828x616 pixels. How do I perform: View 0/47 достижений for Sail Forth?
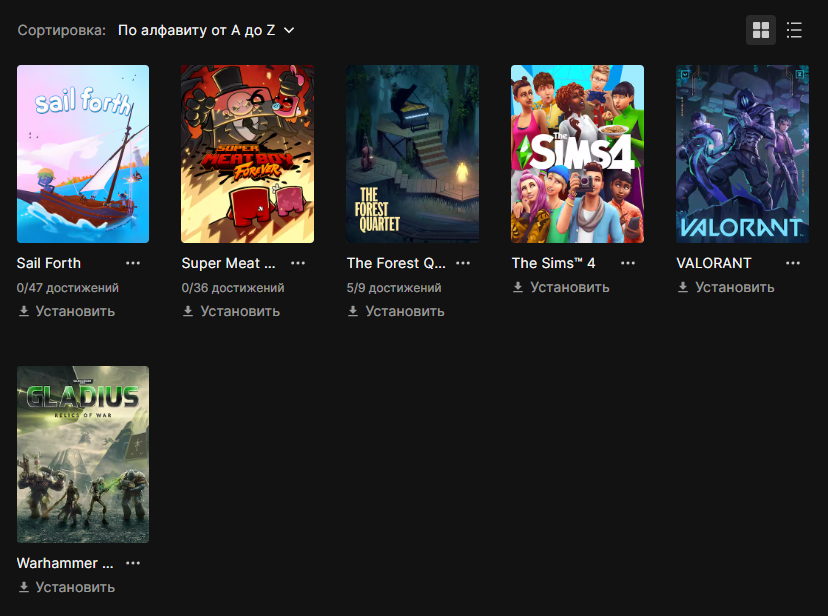(x=68, y=288)
